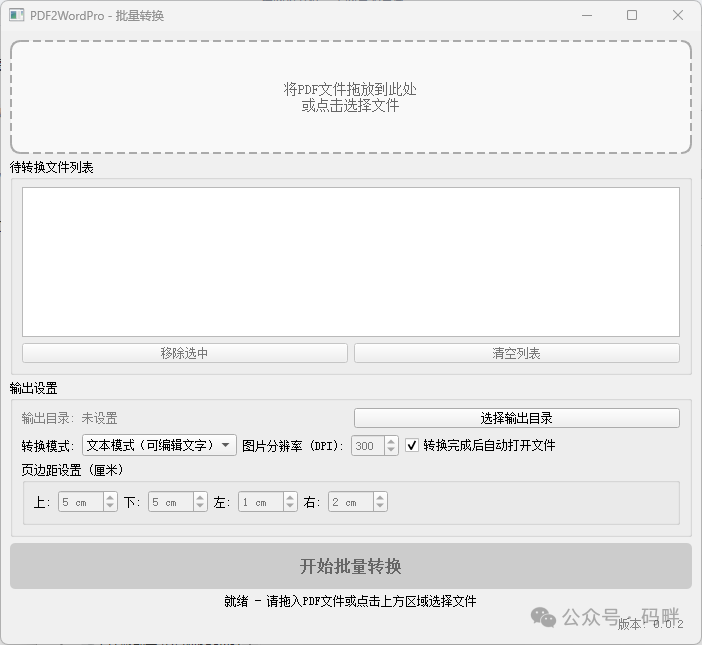Toggle 转换完成后自动打开文件 checkbox
The image size is (702, 645).
point(412,446)
